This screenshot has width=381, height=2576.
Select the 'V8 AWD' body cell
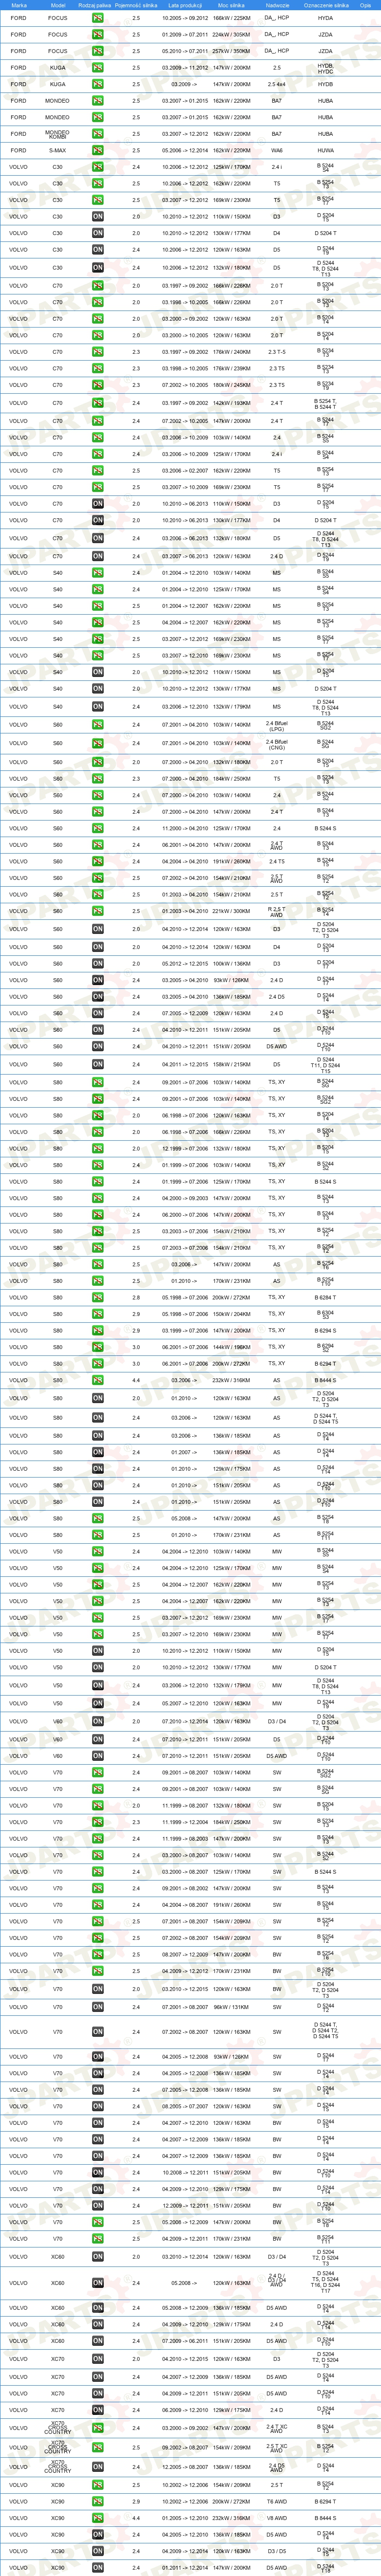click(277, 2518)
